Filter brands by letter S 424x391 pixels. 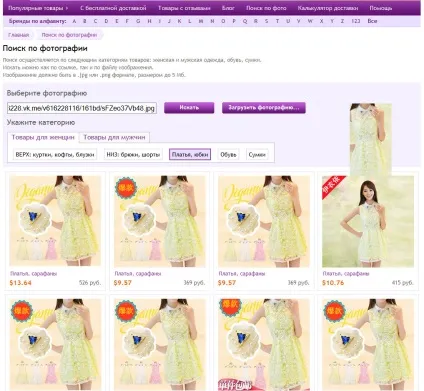tap(266, 21)
